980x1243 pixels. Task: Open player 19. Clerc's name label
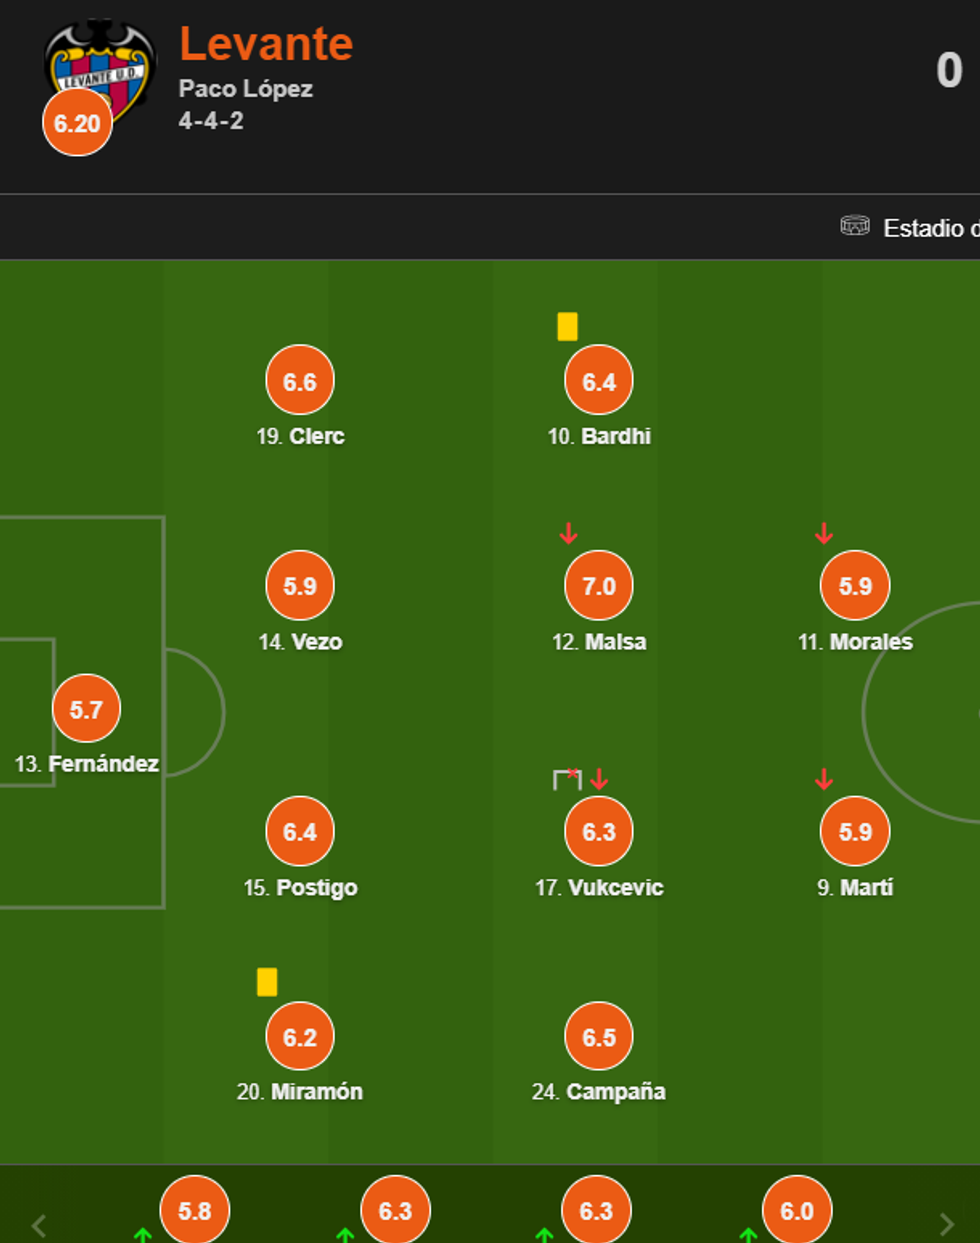tap(300, 436)
